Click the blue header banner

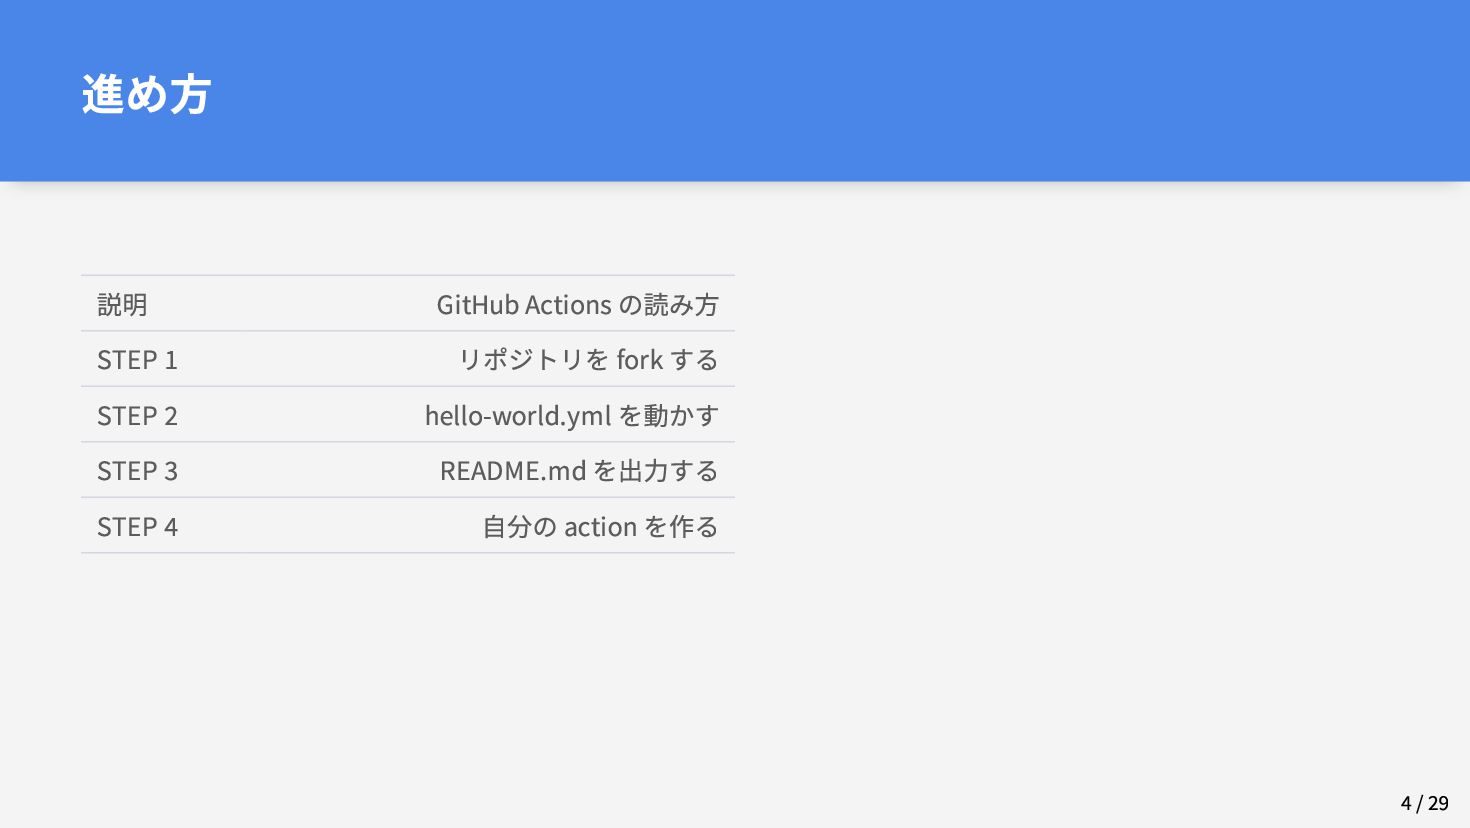(x=735, y=90)
